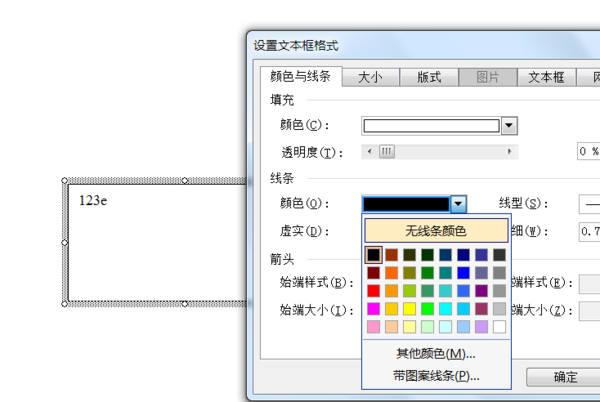The height and width of the screenshot is (402, 600).
Task: Pick the lavender swatch in the bottom row
Action: coord(481,327)
